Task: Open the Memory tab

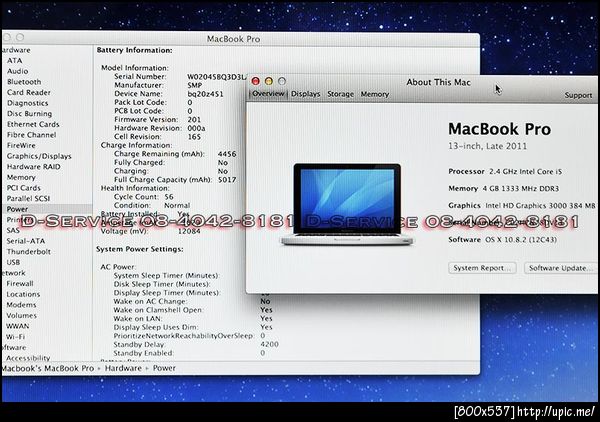Action: [375, 94]
